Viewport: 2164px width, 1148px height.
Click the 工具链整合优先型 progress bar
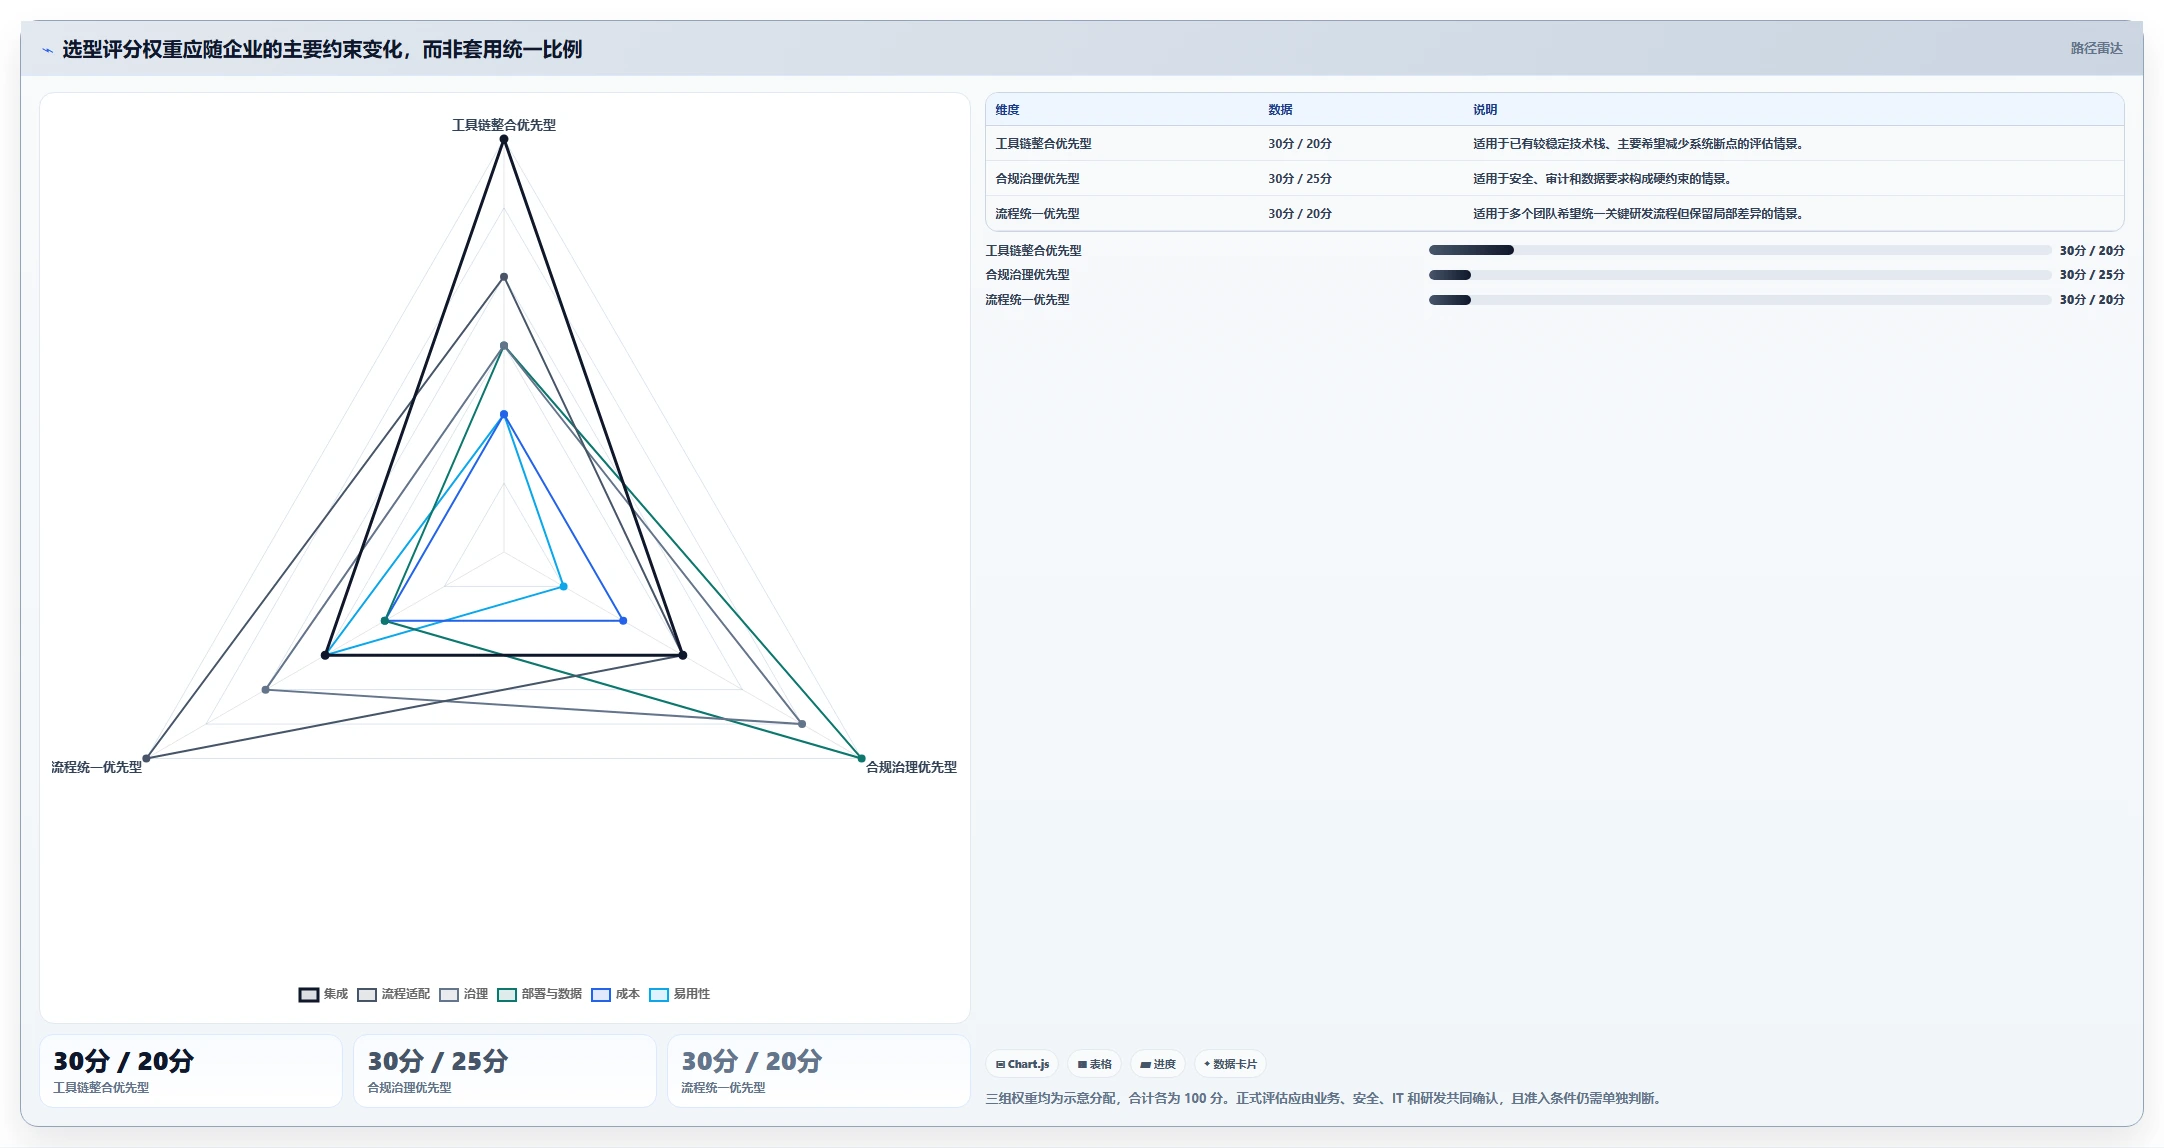(x=1739, y=250)
